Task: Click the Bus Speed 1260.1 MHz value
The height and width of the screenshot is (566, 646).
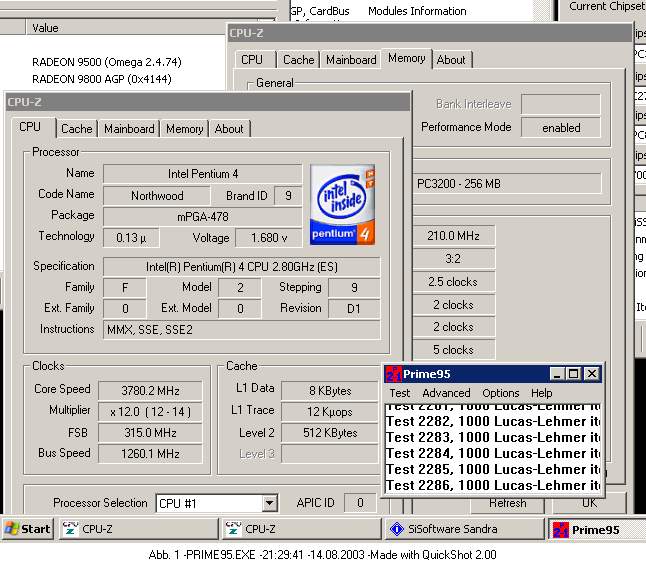Action: [x=150, y=454]
